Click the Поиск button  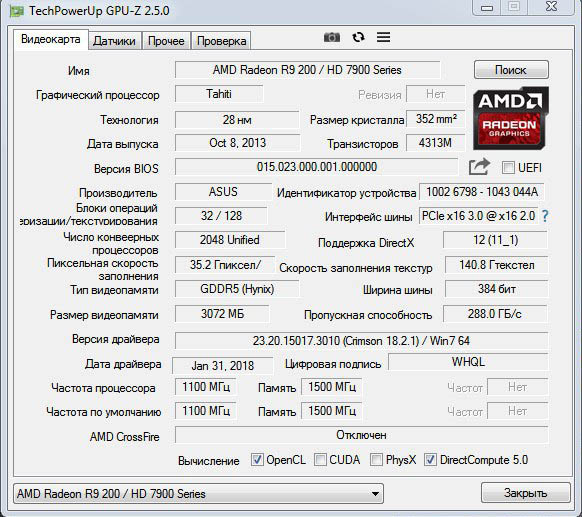coord(511,70)
